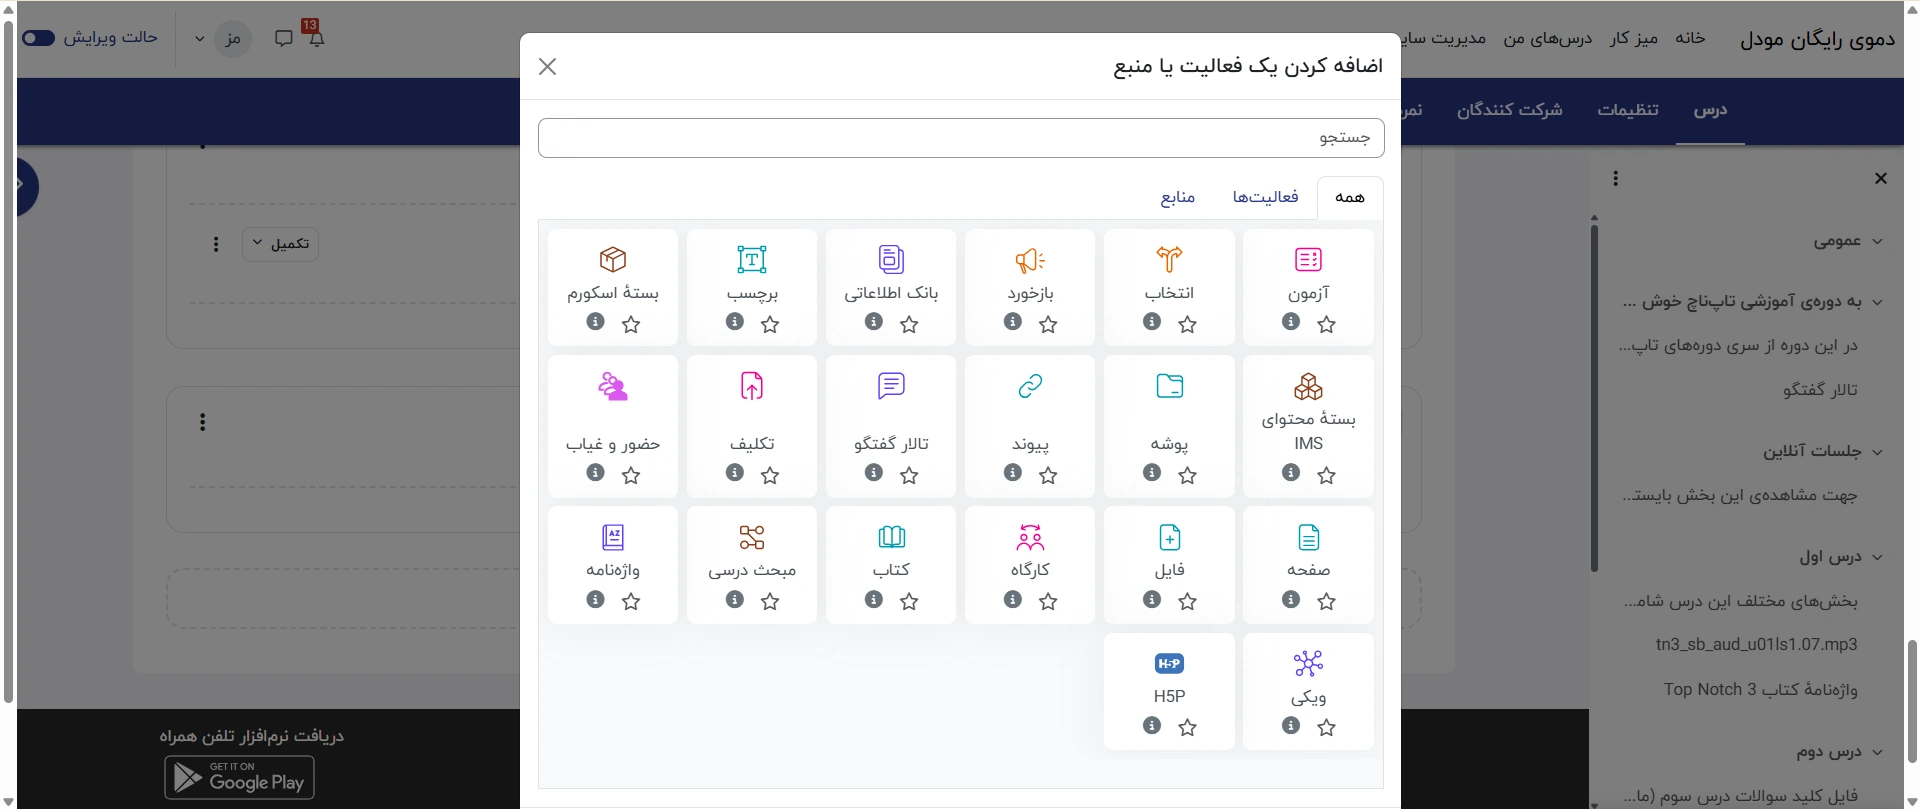Go to خانه in top navigation
The image size is (1920, 809).
pyautogui.click(x=1690, y=38)
